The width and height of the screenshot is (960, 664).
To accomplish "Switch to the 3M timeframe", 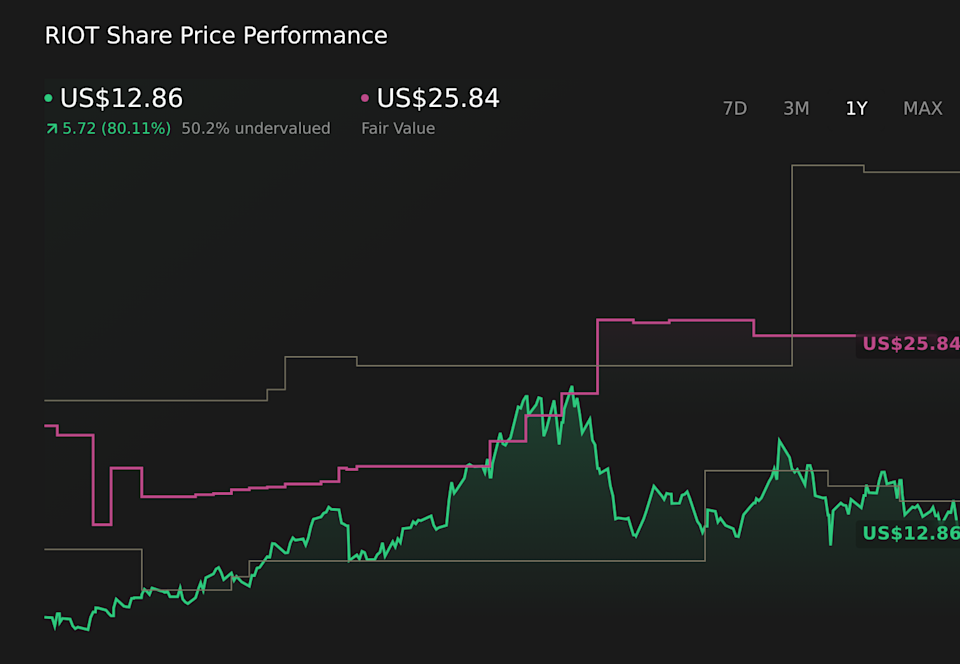I will pyautogui.click(x=796, y=108).
